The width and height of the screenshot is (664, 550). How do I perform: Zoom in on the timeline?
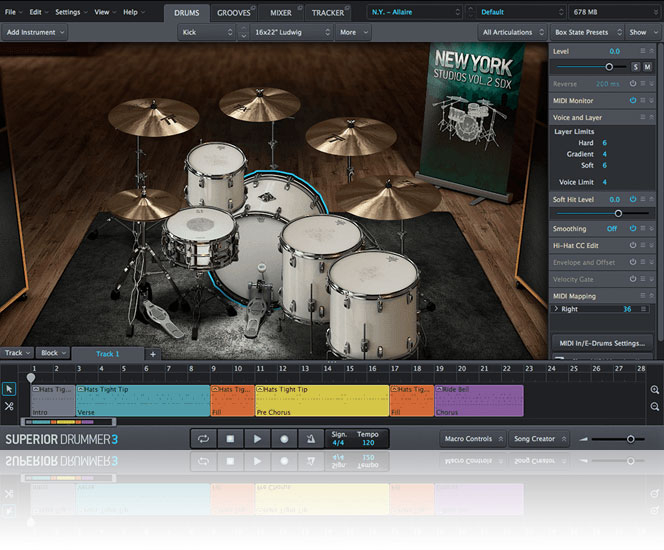click(655, 390)
